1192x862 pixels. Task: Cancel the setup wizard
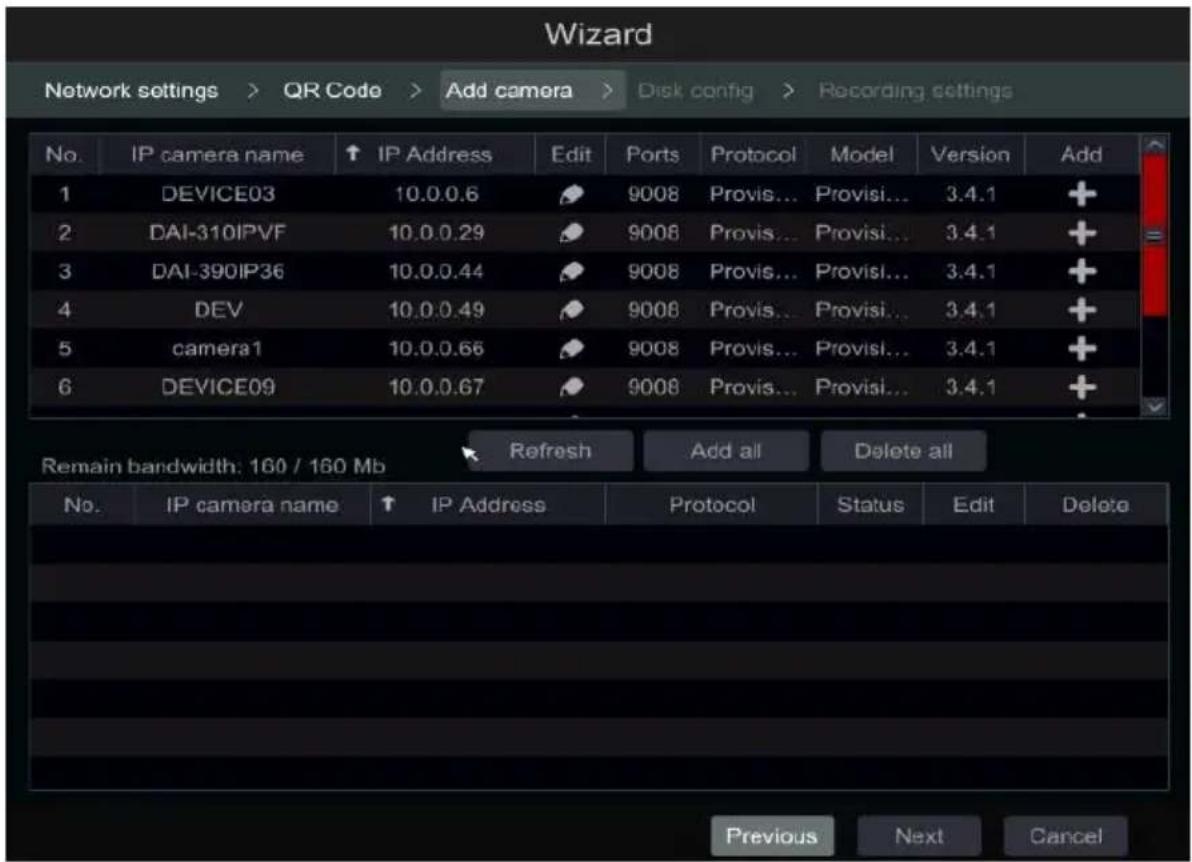coord(1066,836)
